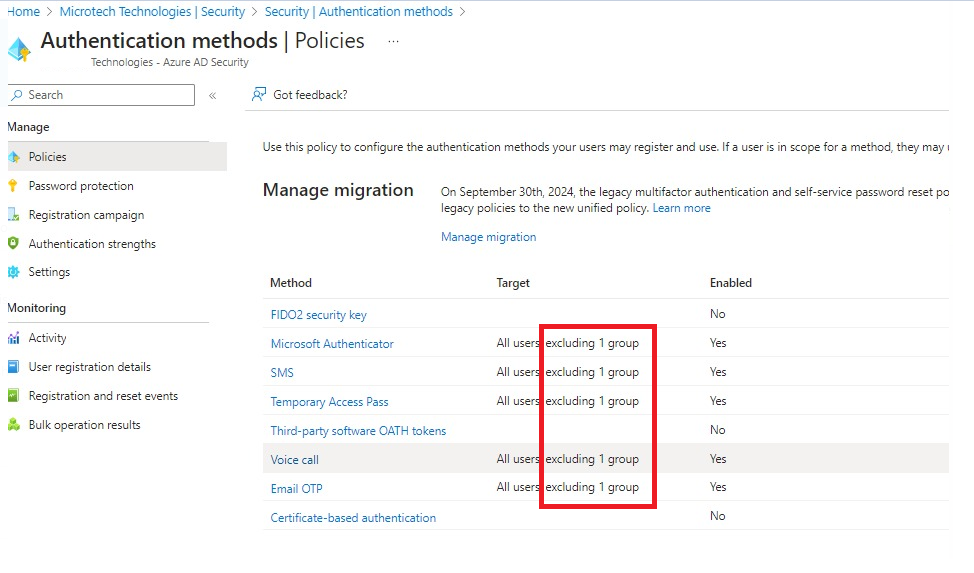Click the Got feedback person icon
974x573 pixels.
pos(258,94)
